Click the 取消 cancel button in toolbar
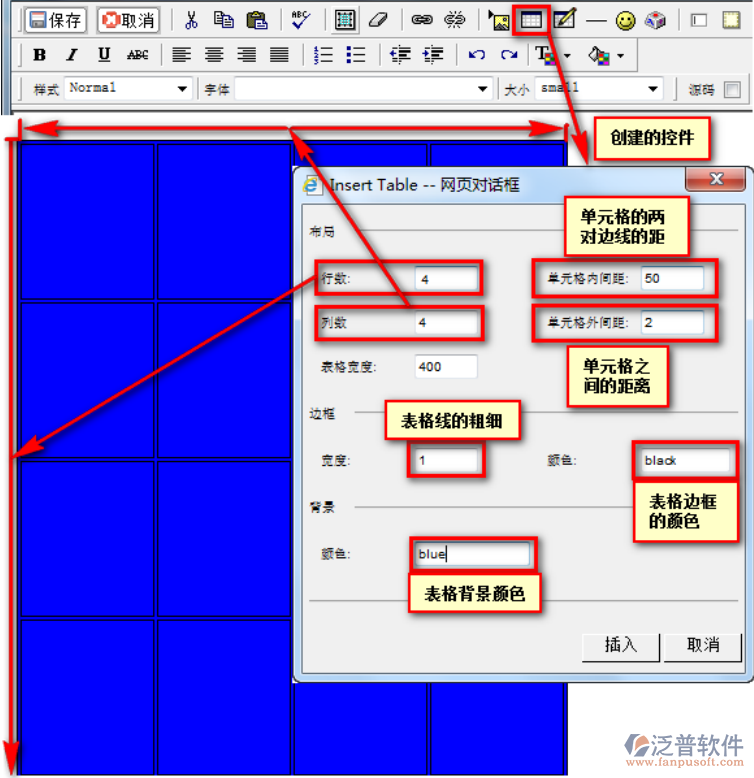 [x=128, y=20]
